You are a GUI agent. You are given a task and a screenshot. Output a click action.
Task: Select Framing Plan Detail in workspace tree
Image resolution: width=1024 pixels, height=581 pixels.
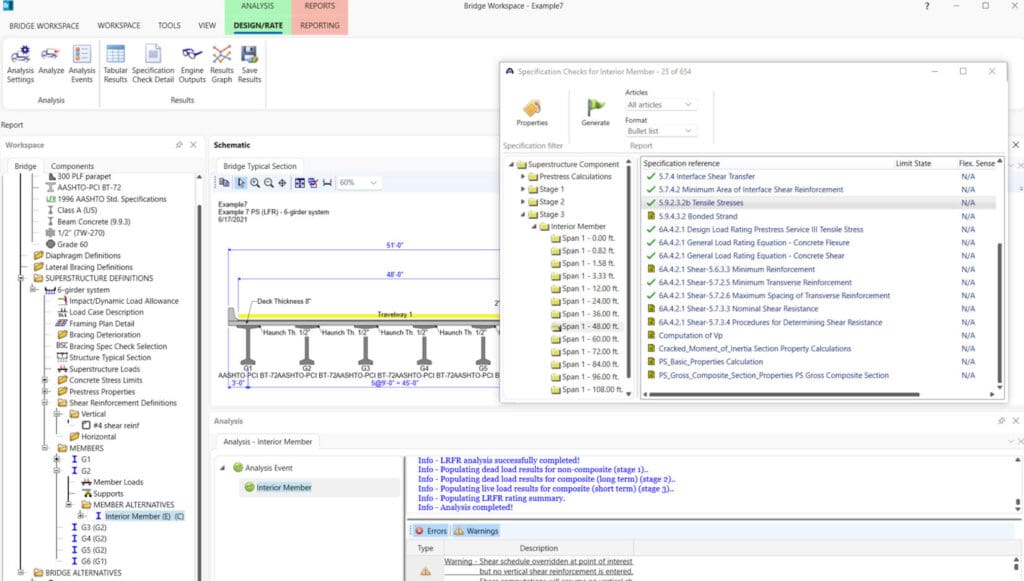(103, 324)
